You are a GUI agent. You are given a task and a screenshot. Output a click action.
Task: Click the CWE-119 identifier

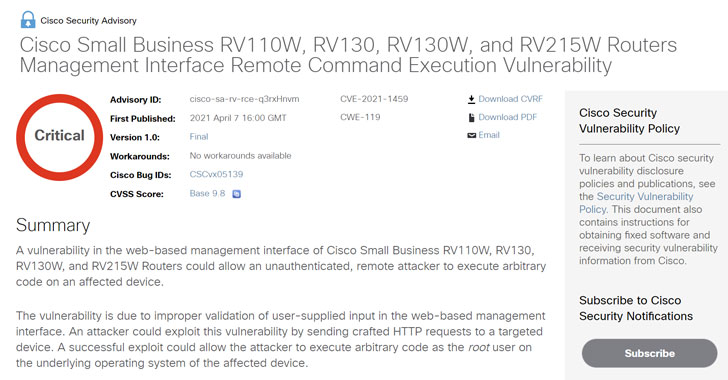coord(360,117)
